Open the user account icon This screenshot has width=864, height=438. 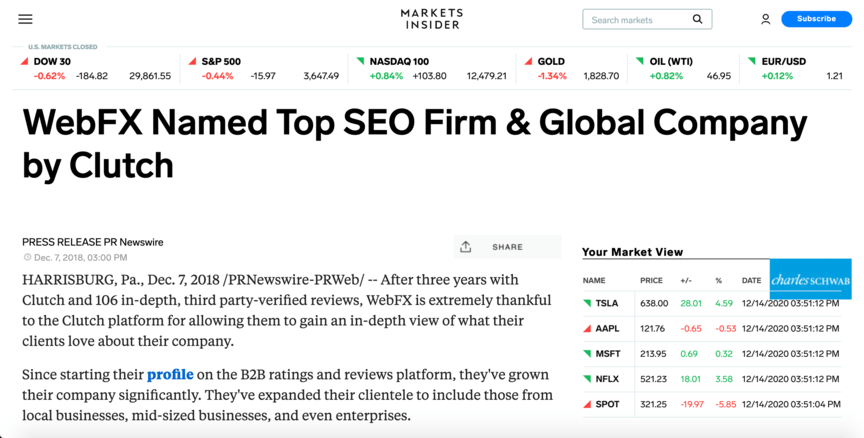tap(765, 19)
